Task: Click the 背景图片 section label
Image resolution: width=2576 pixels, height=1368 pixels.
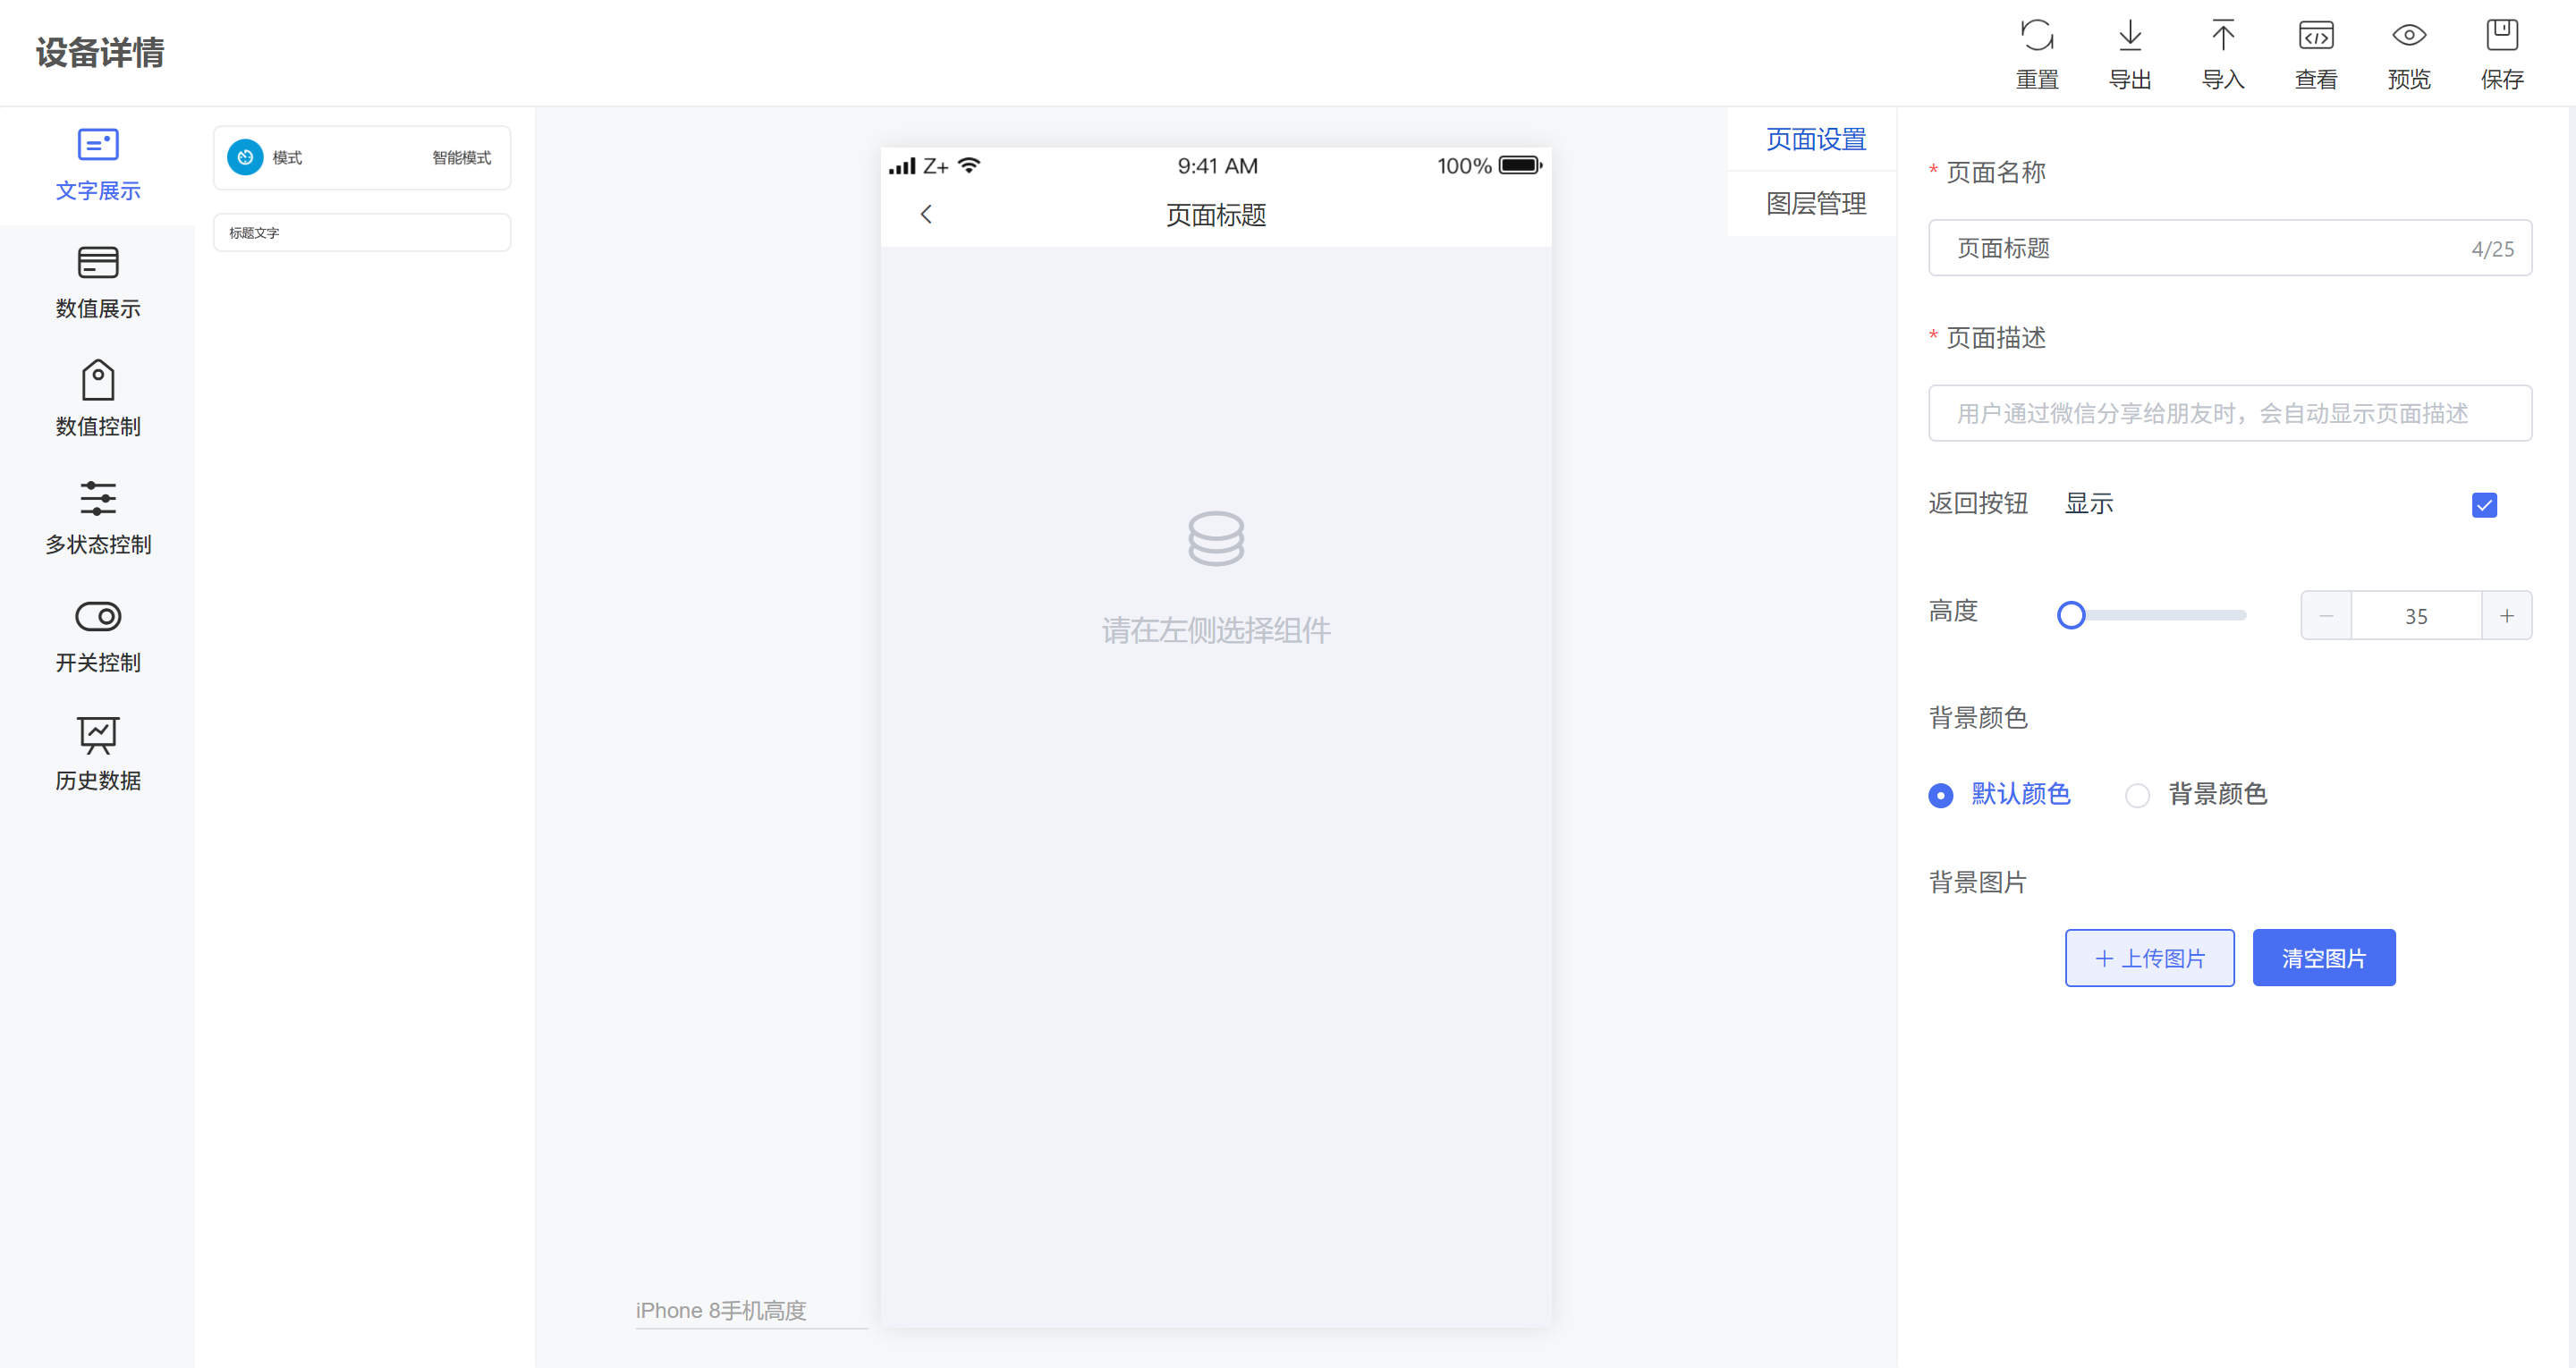Action: [x=1977, y=882]
